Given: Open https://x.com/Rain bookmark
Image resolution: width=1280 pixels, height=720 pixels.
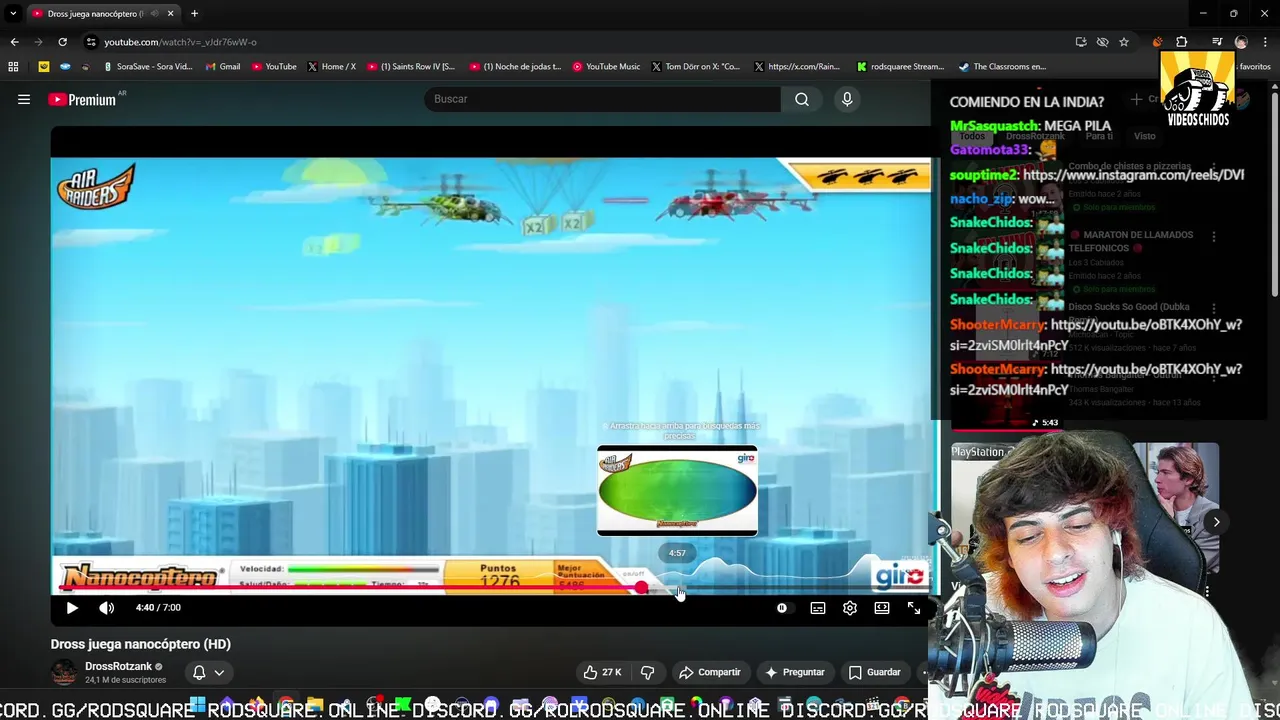Looking at the screenshot, I should [797, 67].
